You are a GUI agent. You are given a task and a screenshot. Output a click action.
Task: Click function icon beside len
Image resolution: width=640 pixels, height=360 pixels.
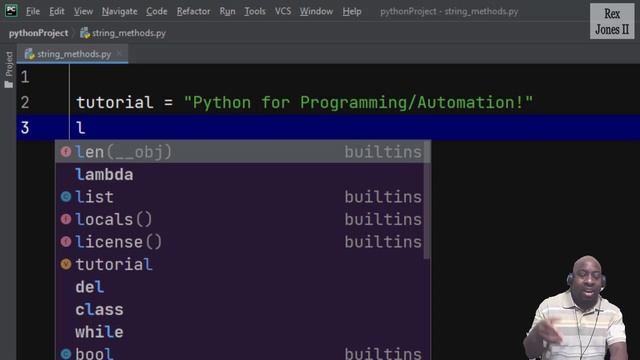tap(66, 152)
